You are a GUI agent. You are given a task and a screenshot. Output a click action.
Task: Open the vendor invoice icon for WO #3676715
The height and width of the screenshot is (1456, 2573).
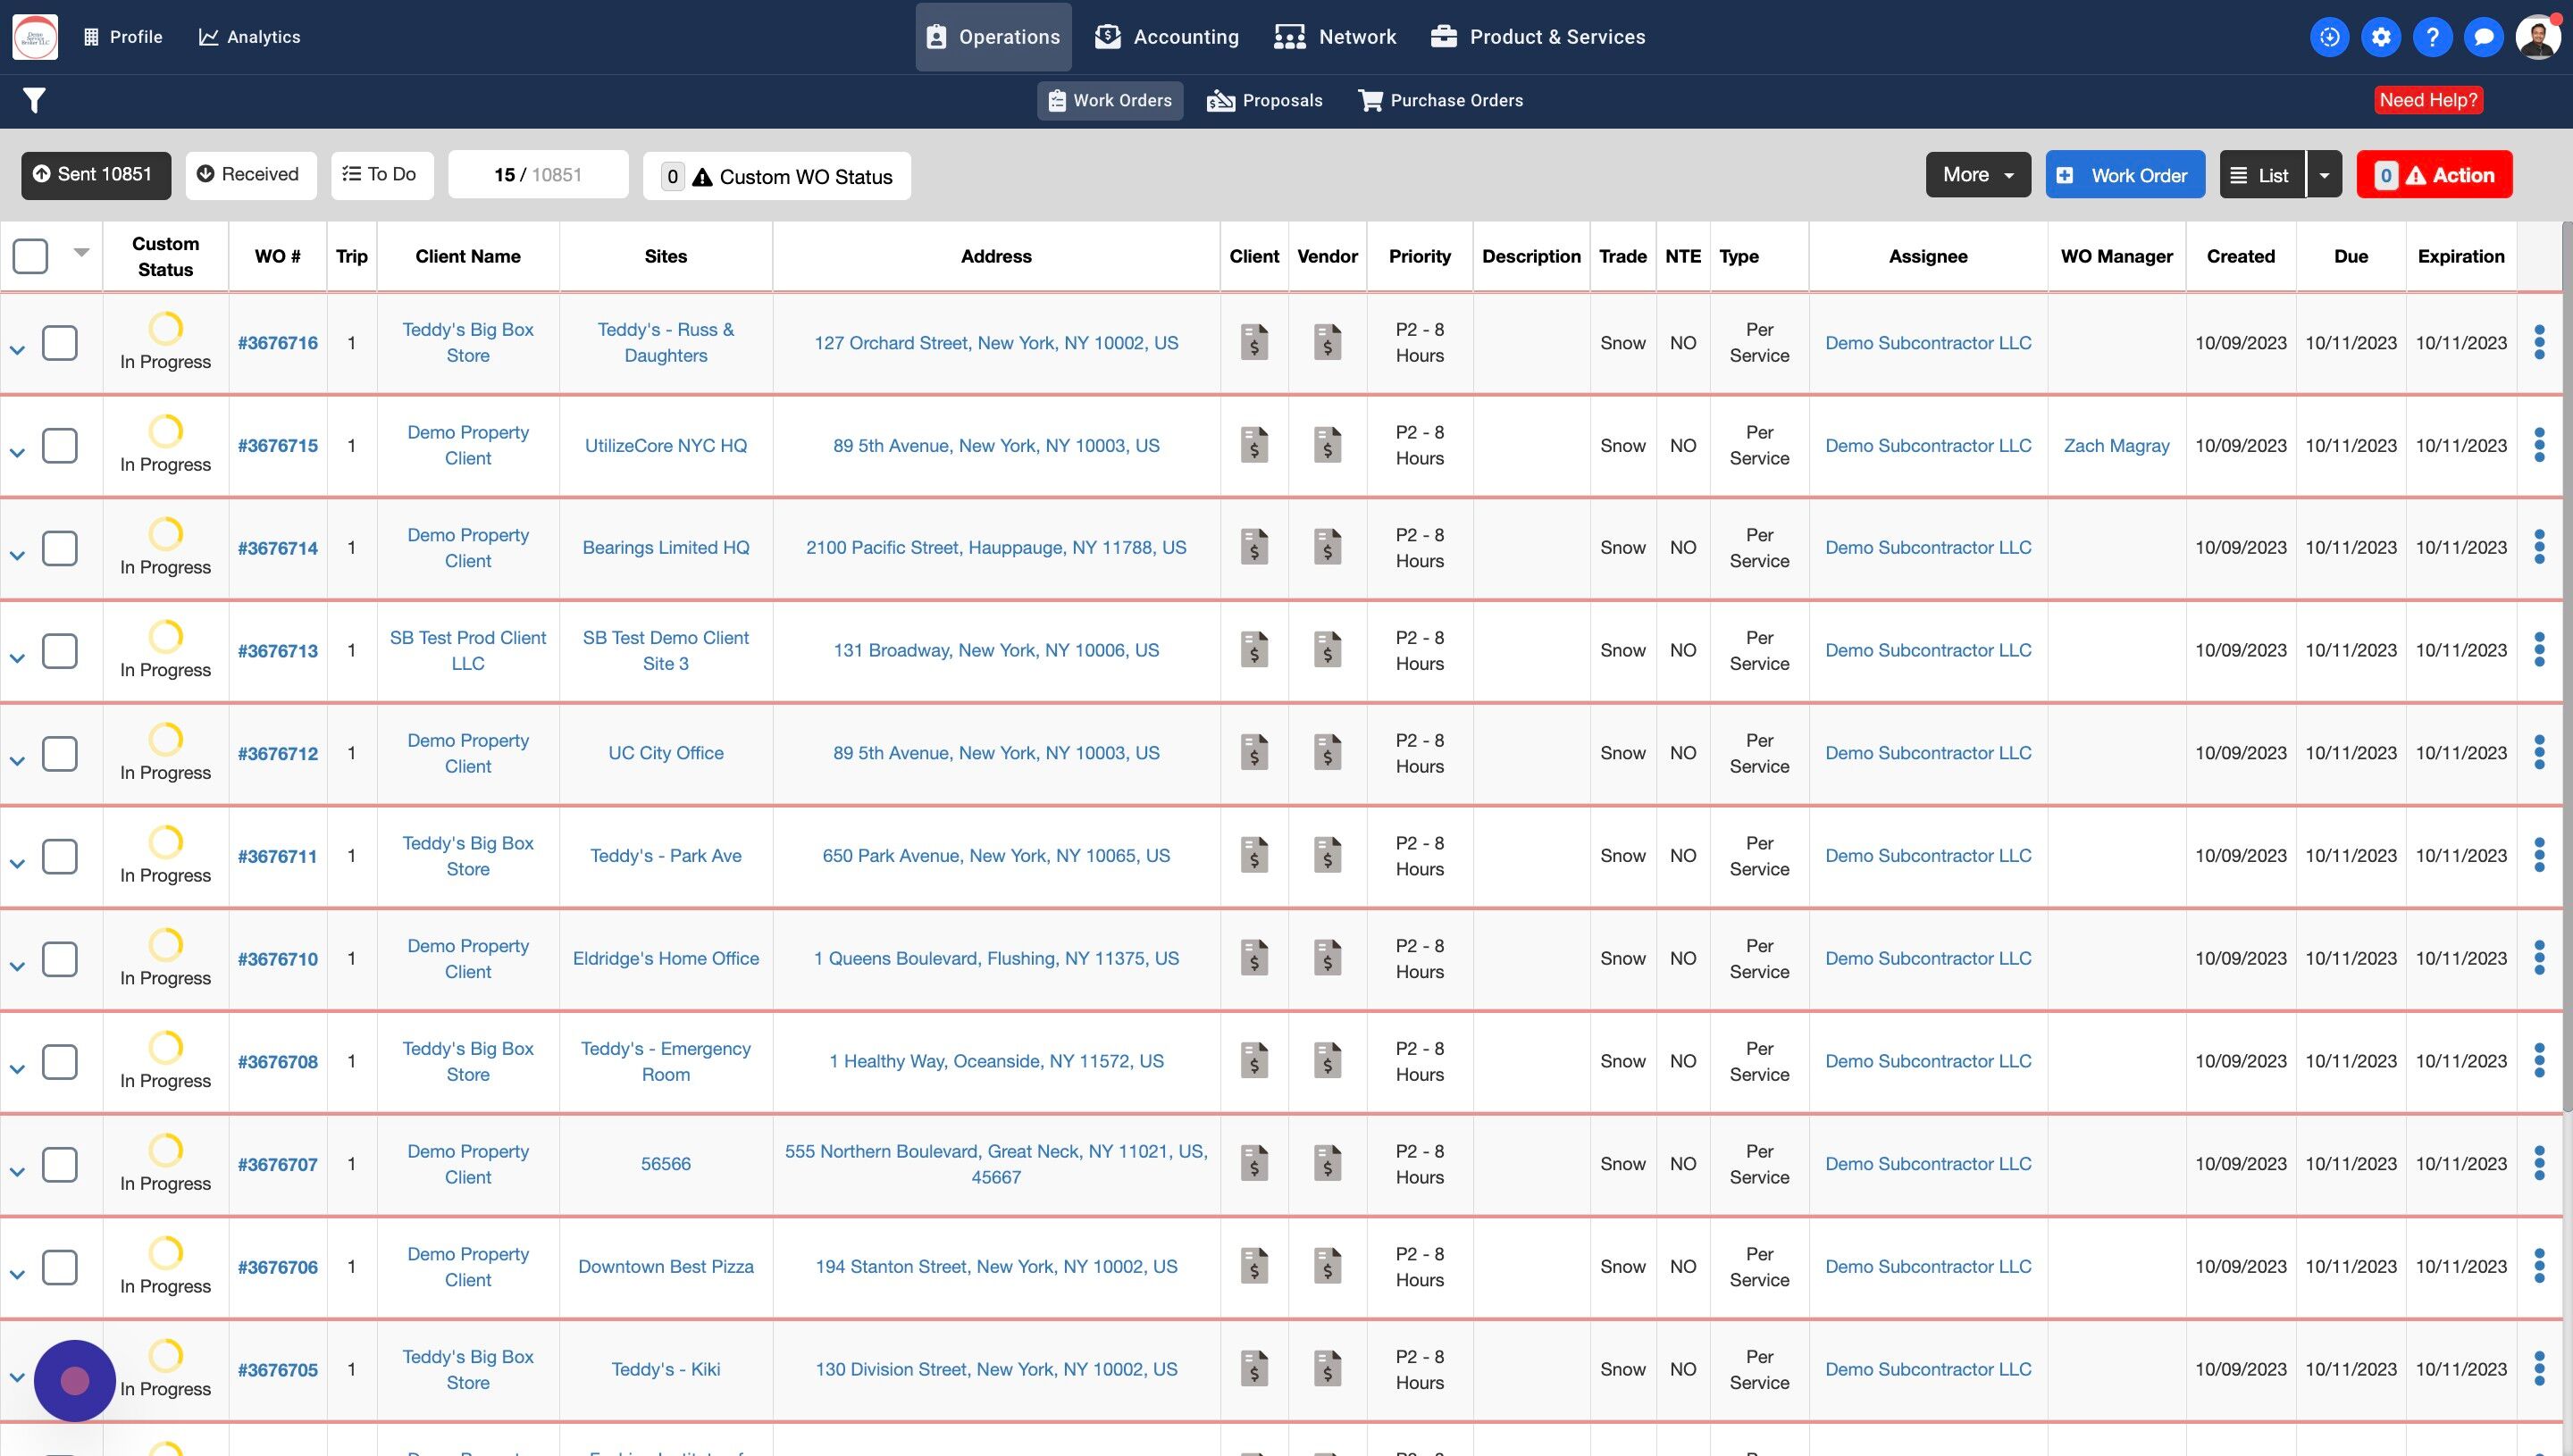tap(1328, 445)
